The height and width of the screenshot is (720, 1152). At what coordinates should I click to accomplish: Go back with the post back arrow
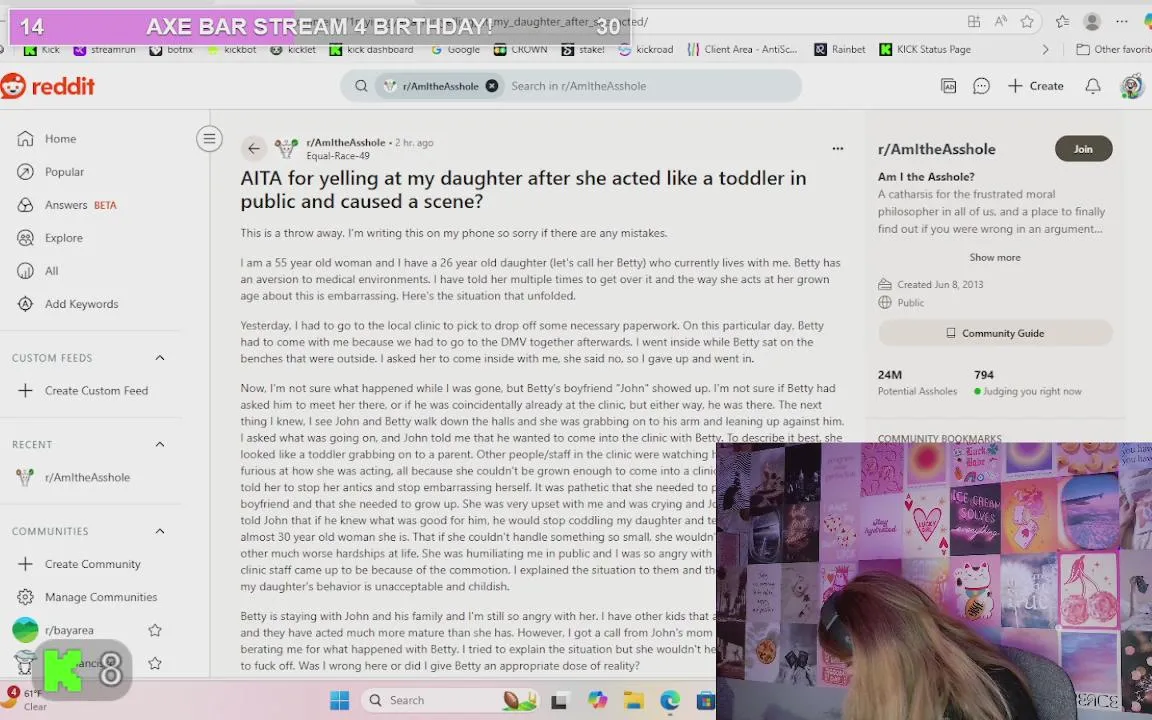[253, 148]
